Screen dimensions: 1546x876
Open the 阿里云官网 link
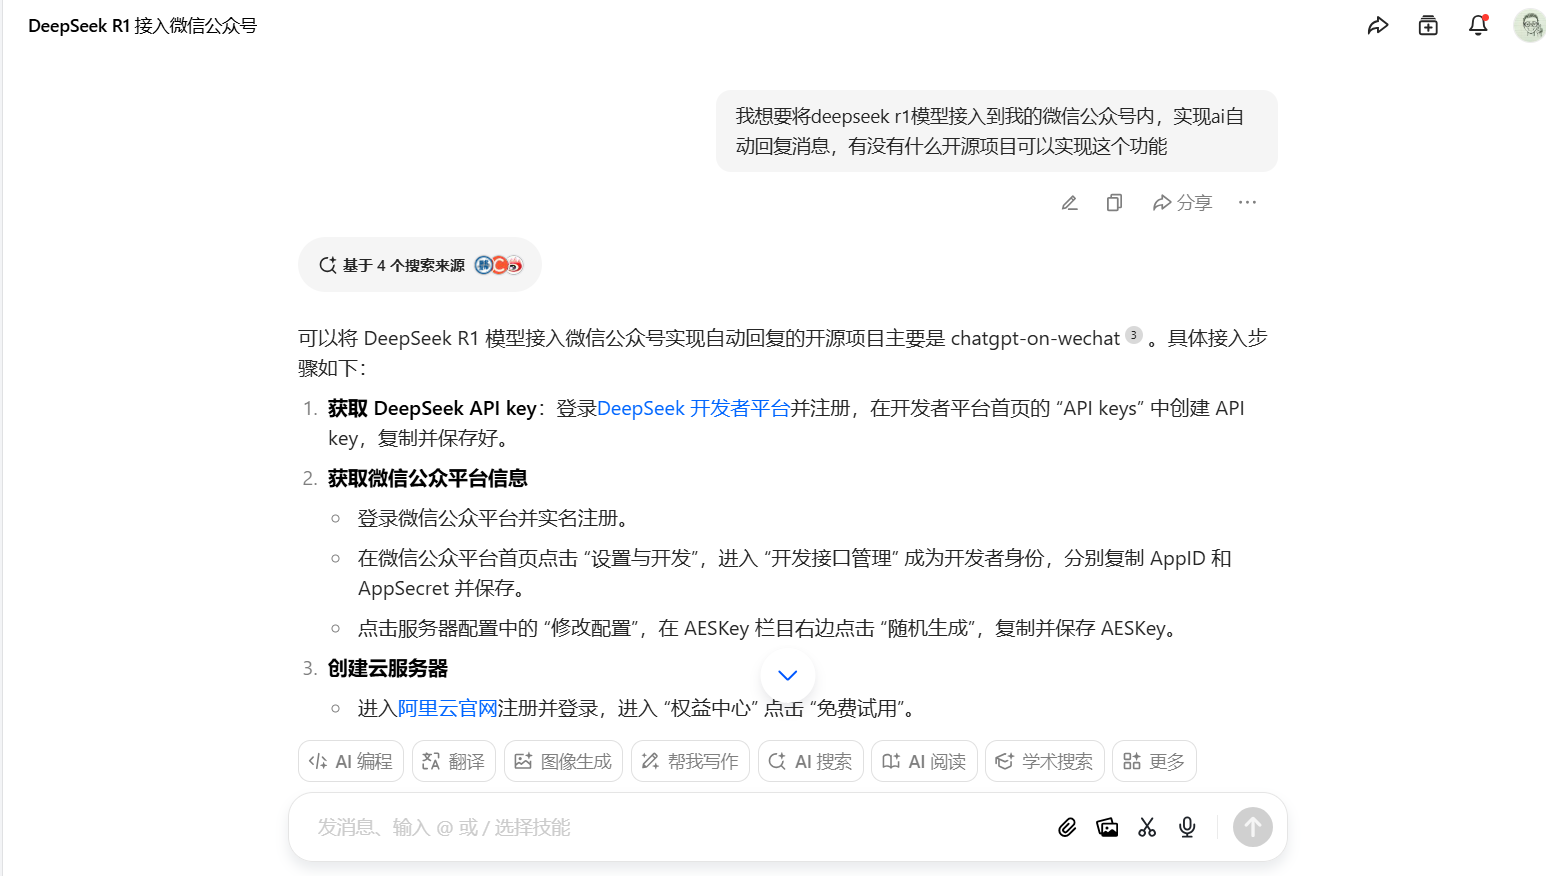click(x=447, y=708)
